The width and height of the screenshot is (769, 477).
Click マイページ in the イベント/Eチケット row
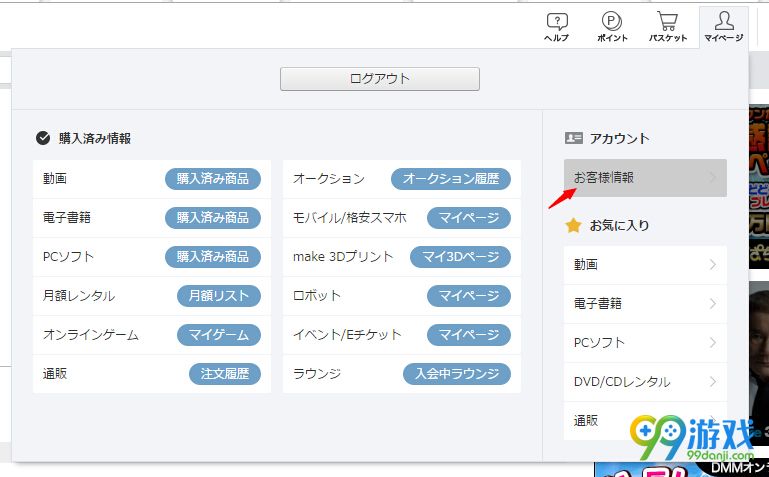(x=469, y=335)
